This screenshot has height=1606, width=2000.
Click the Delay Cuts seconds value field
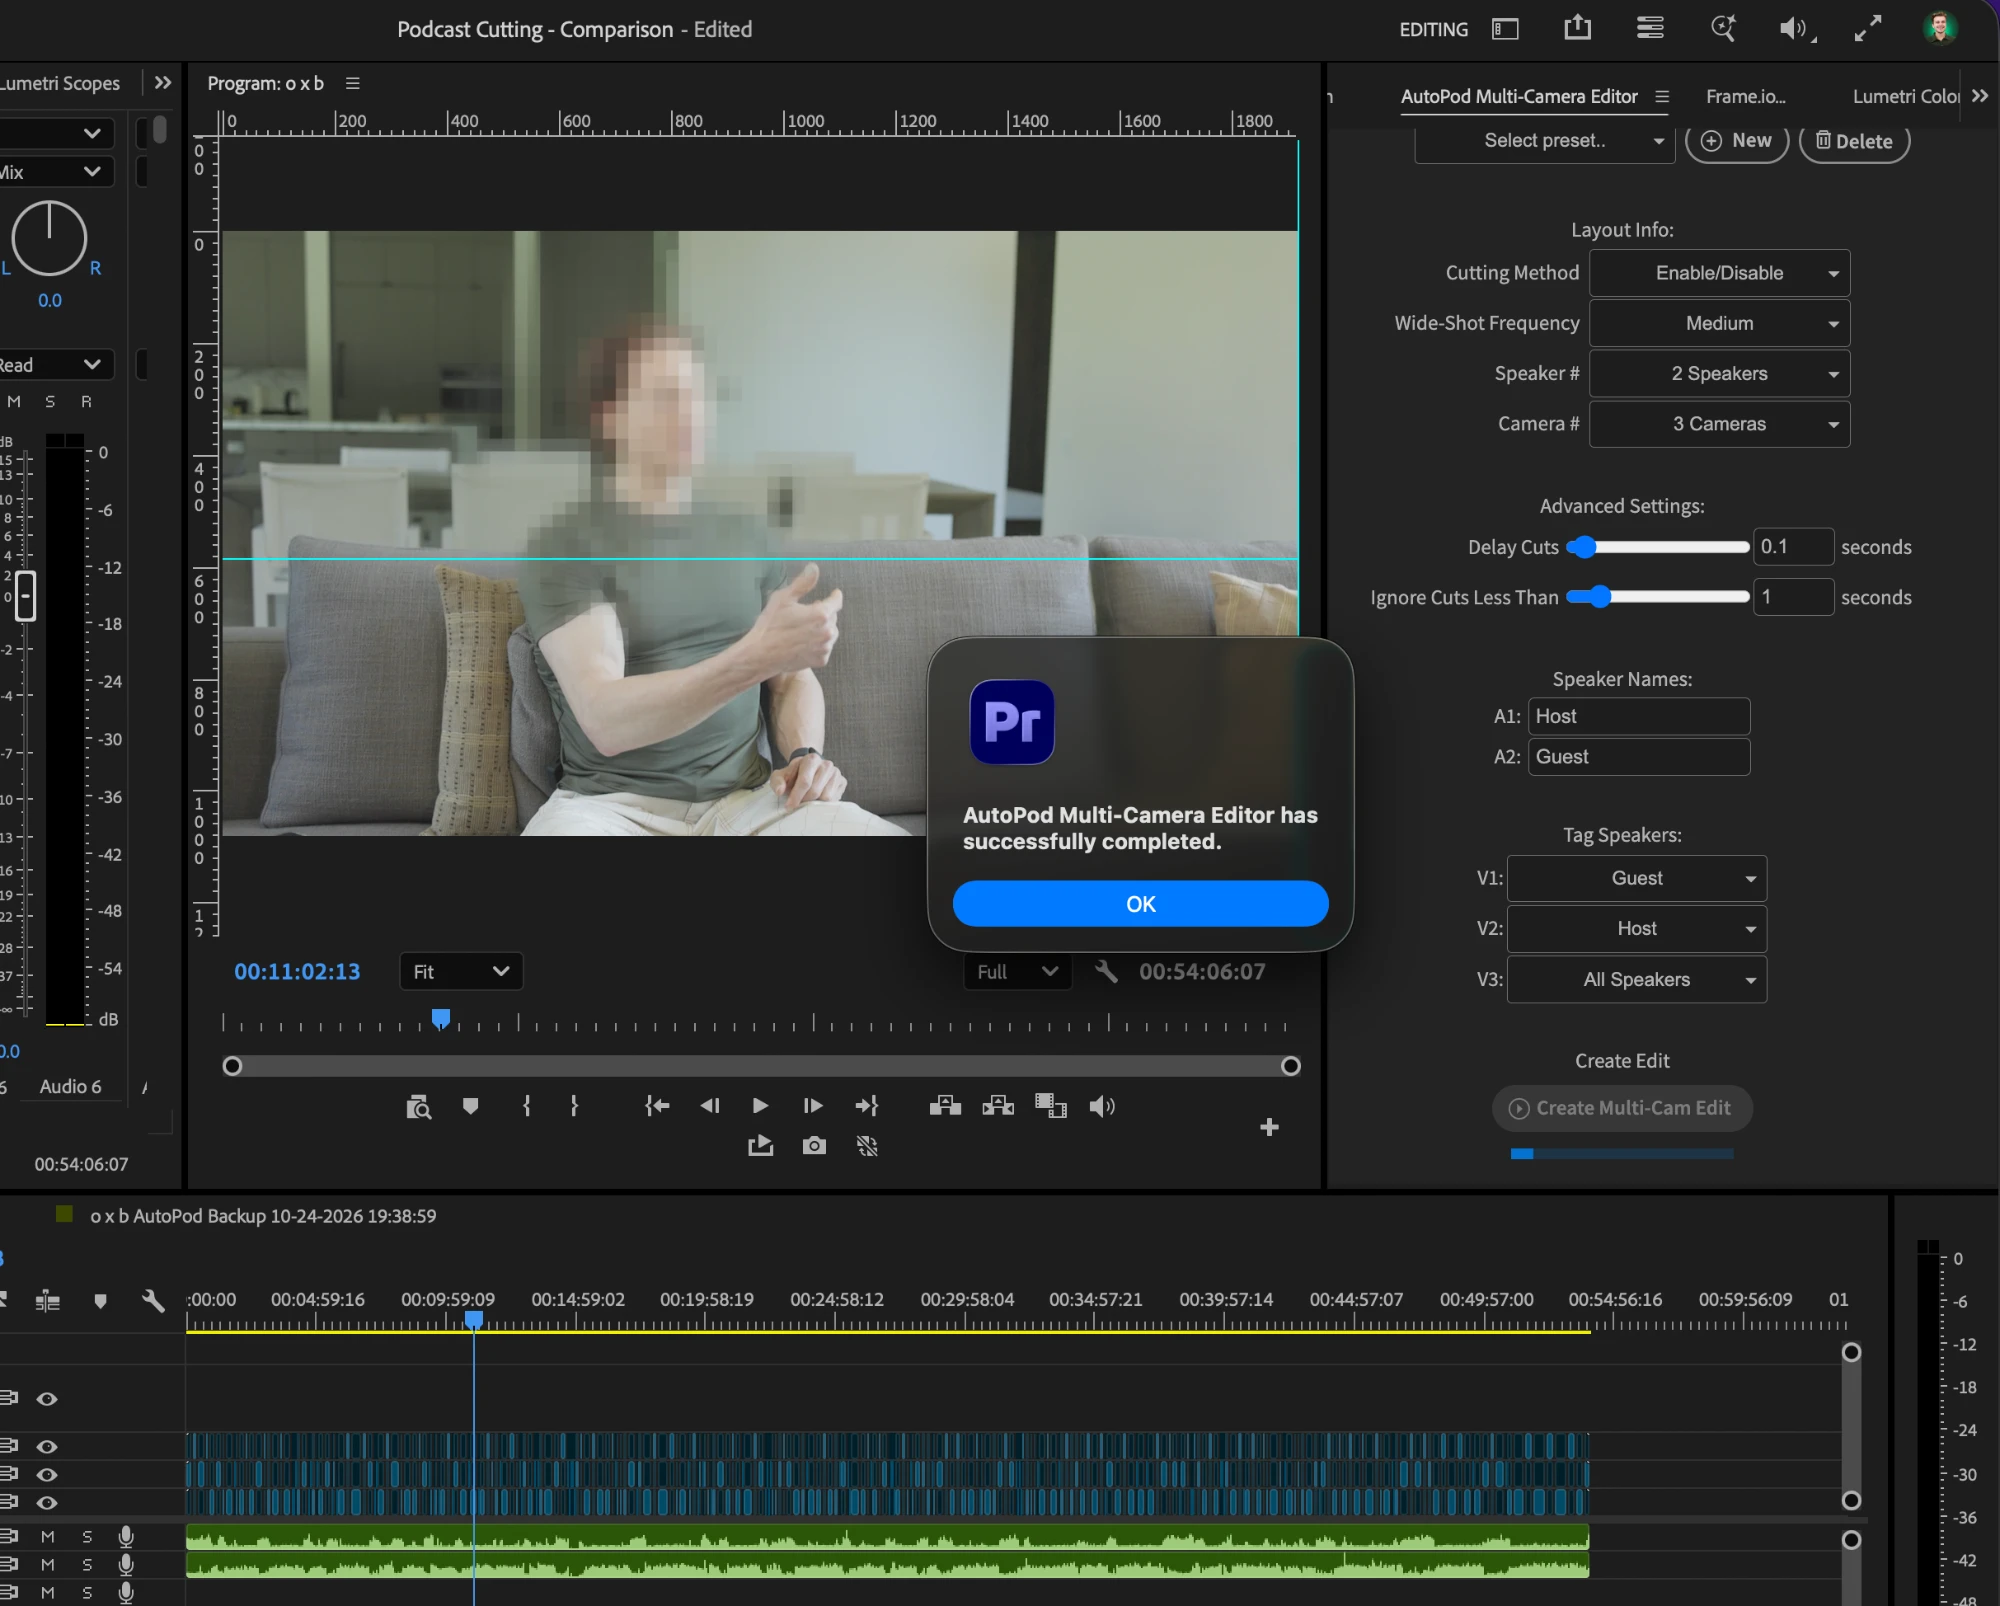[1794, 547]
